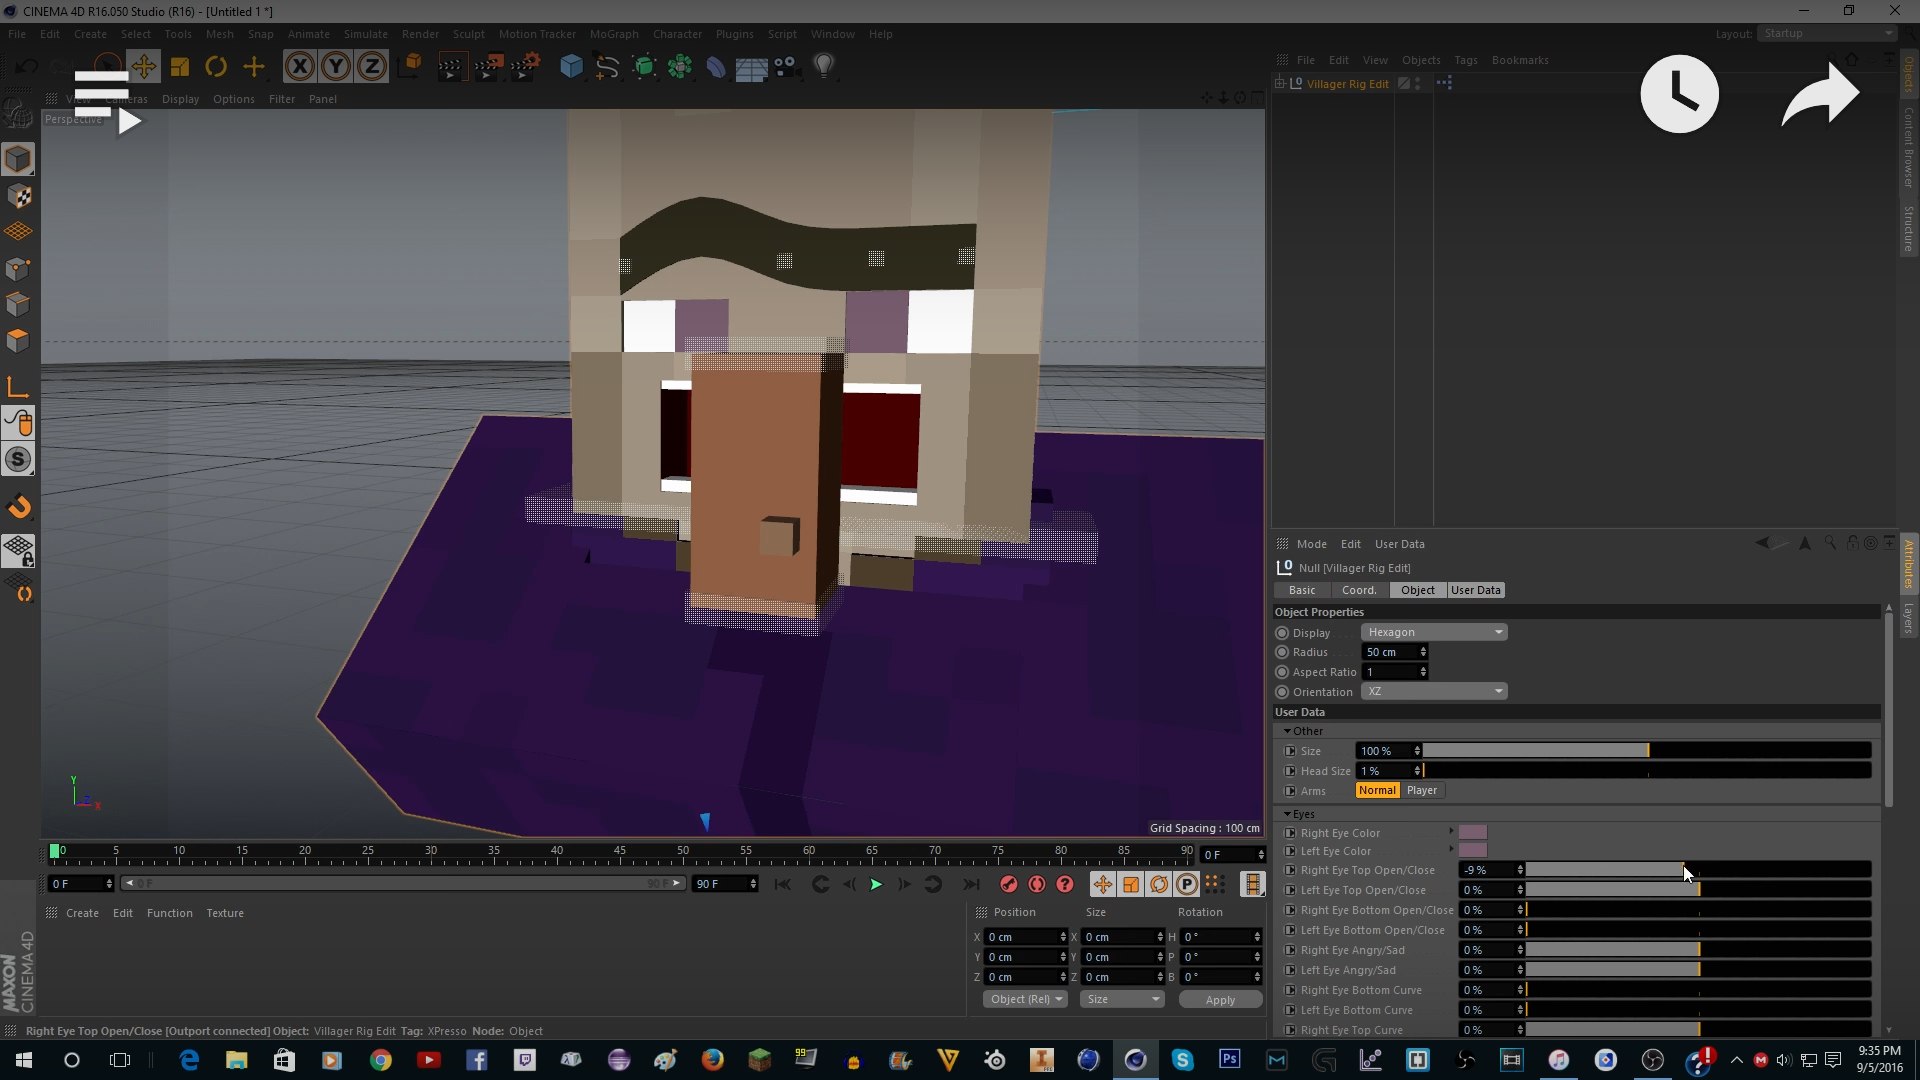Click the Right Eye Color swatch
Screen dimensions: 1920x1080
tap(1473, 832)
